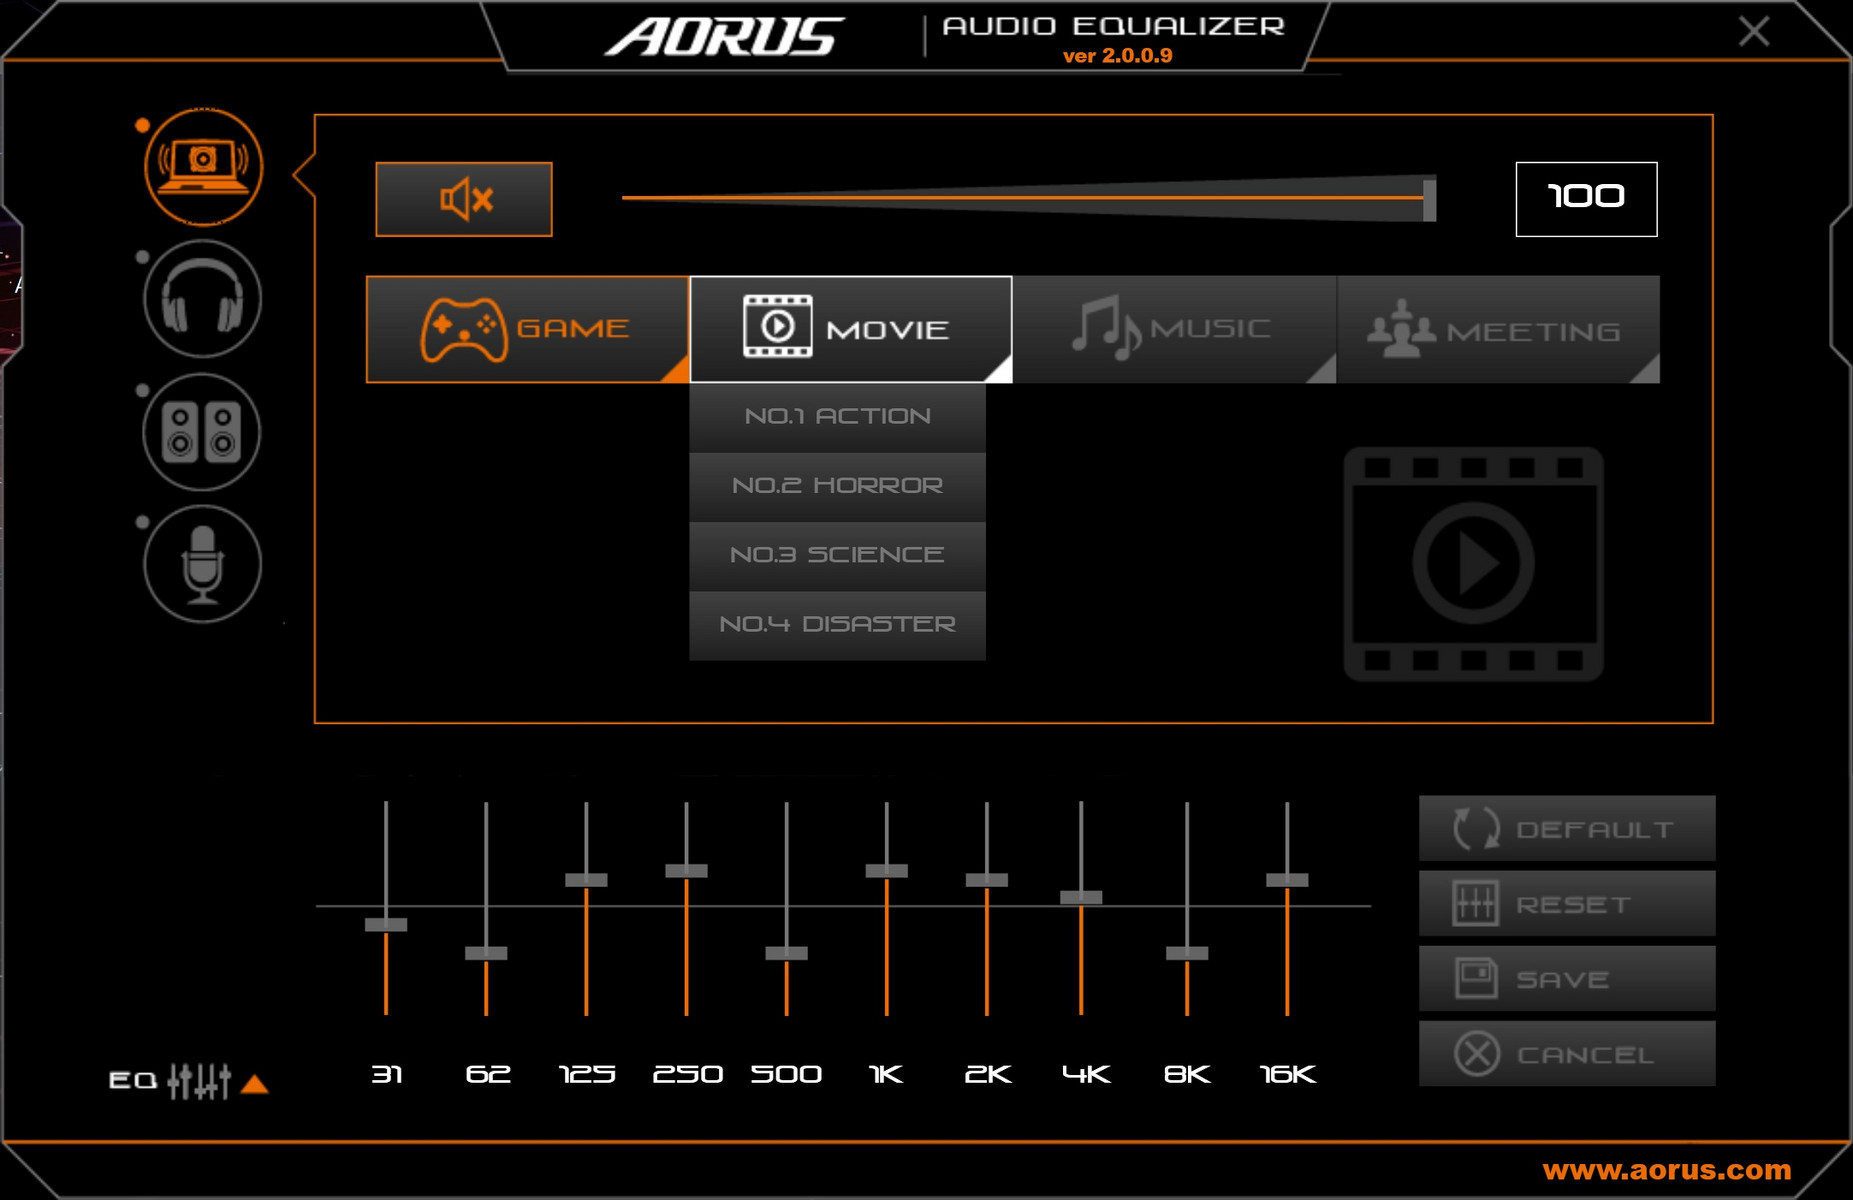Click the 4K equalizer slider handle

click(x=1081, y=897)
